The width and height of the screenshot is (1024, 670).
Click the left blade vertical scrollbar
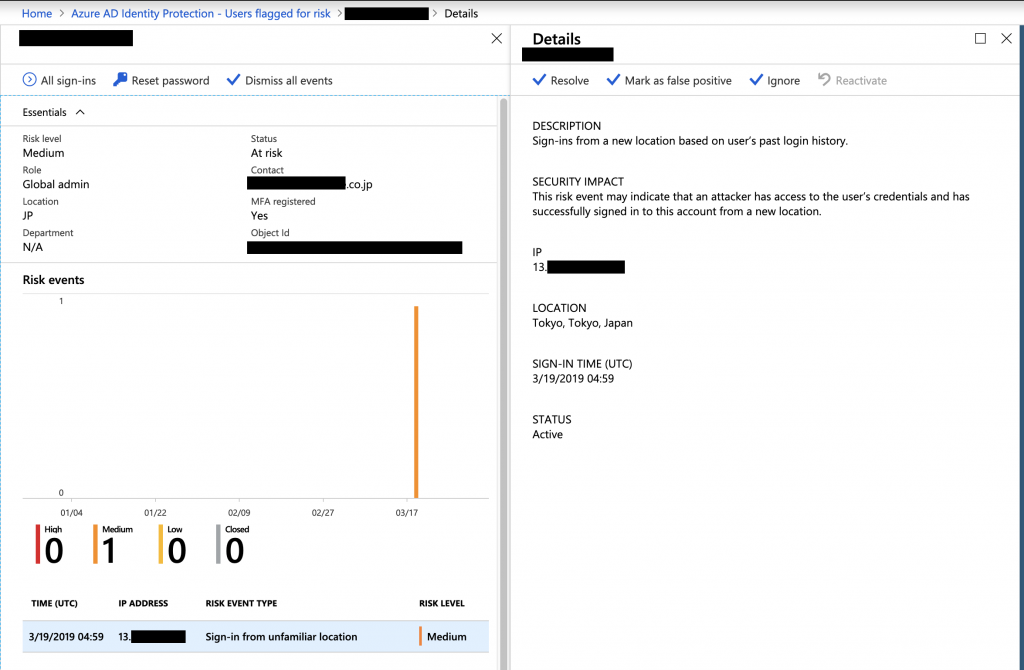504,383
